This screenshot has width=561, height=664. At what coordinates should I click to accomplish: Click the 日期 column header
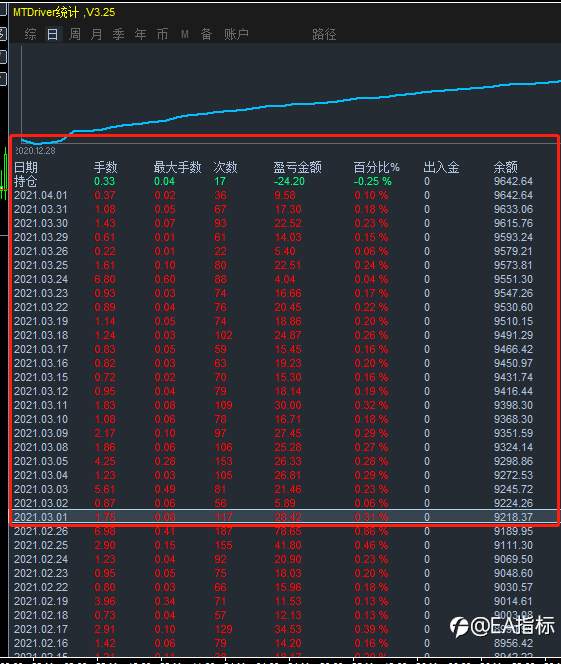[x=26, y=167]
